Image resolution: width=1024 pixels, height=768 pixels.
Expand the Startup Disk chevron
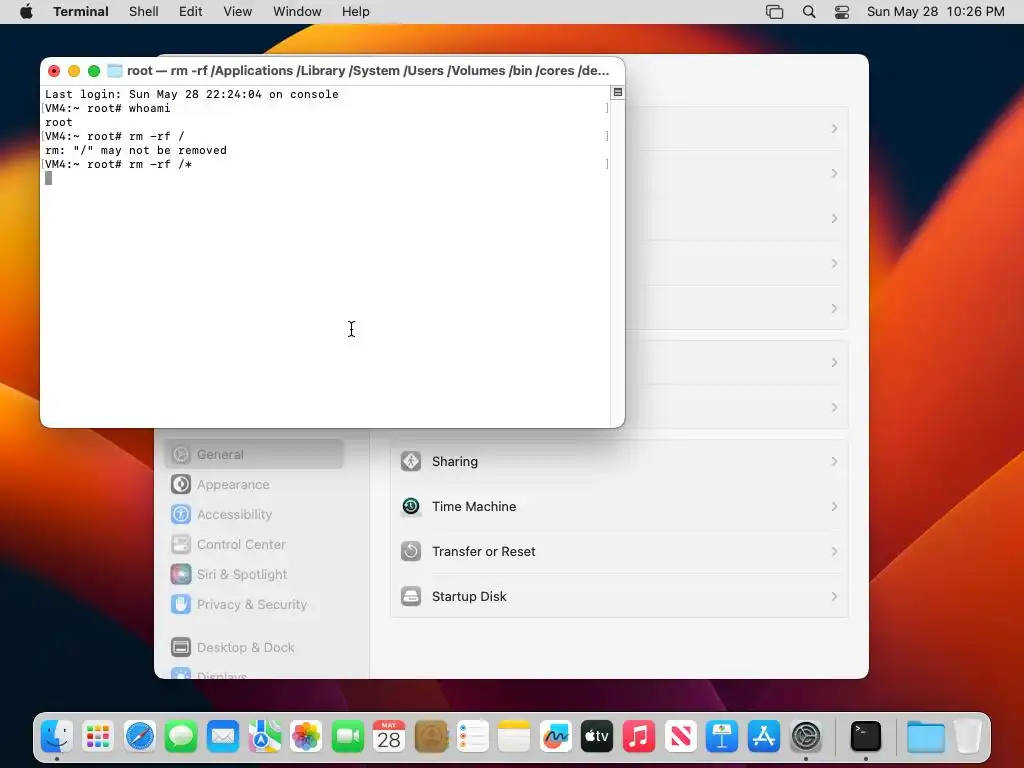tap(834, 597)
